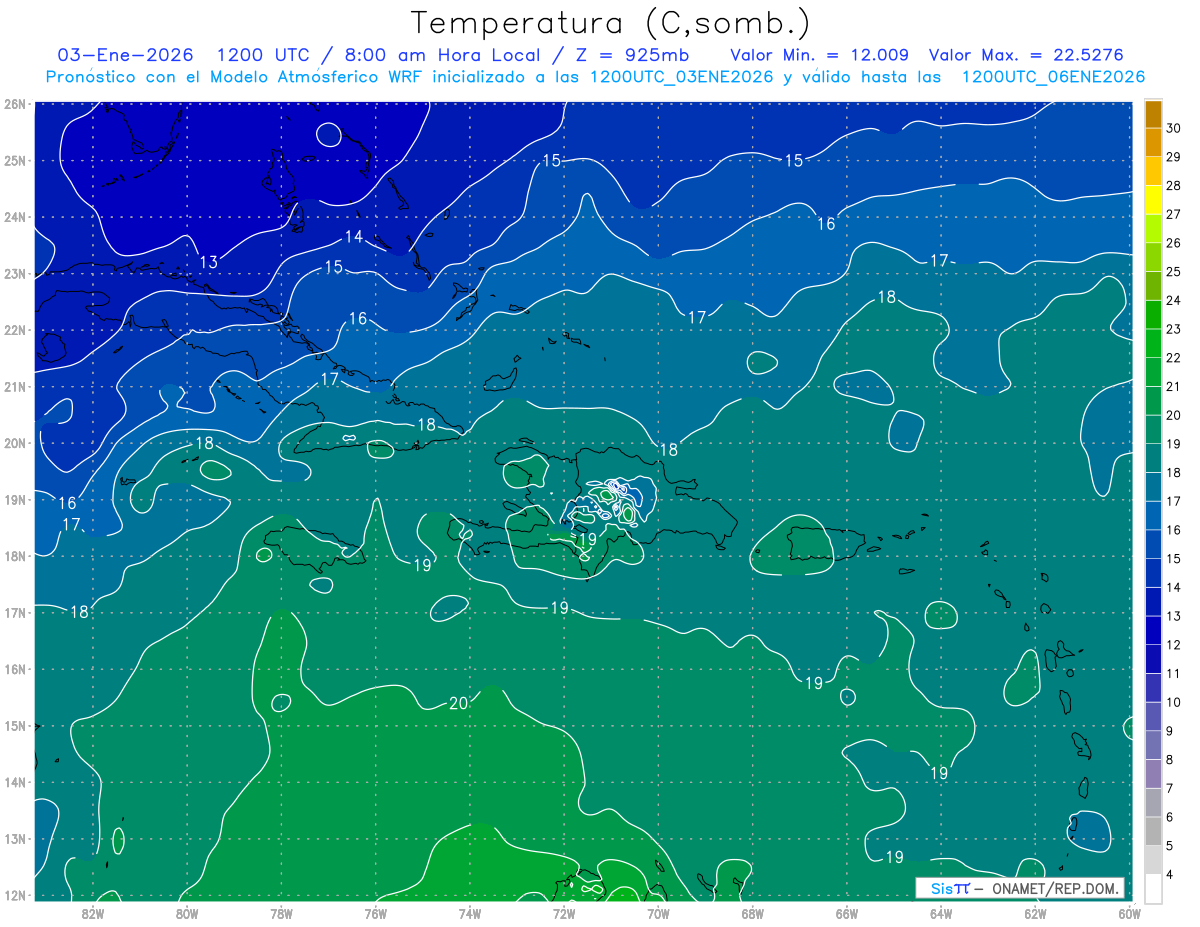Click the '14' contour label on the map
Viewport: 1200px width, 927px height.
coord(354,237)
